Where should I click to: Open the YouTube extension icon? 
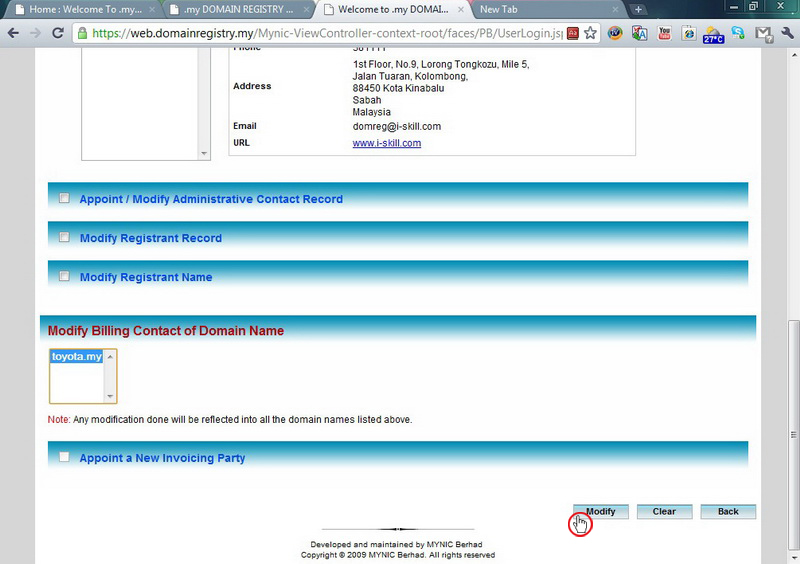pos(664,34)
